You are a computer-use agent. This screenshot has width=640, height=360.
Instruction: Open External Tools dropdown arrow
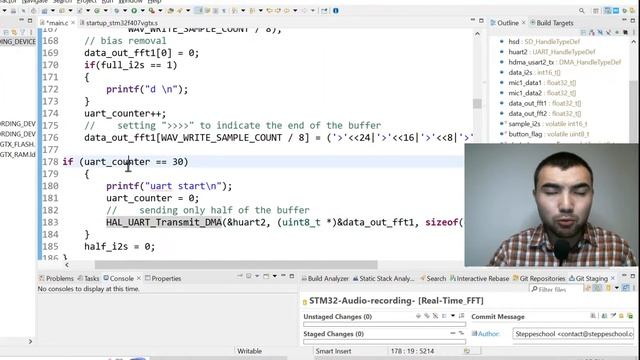tap(160, 11)
